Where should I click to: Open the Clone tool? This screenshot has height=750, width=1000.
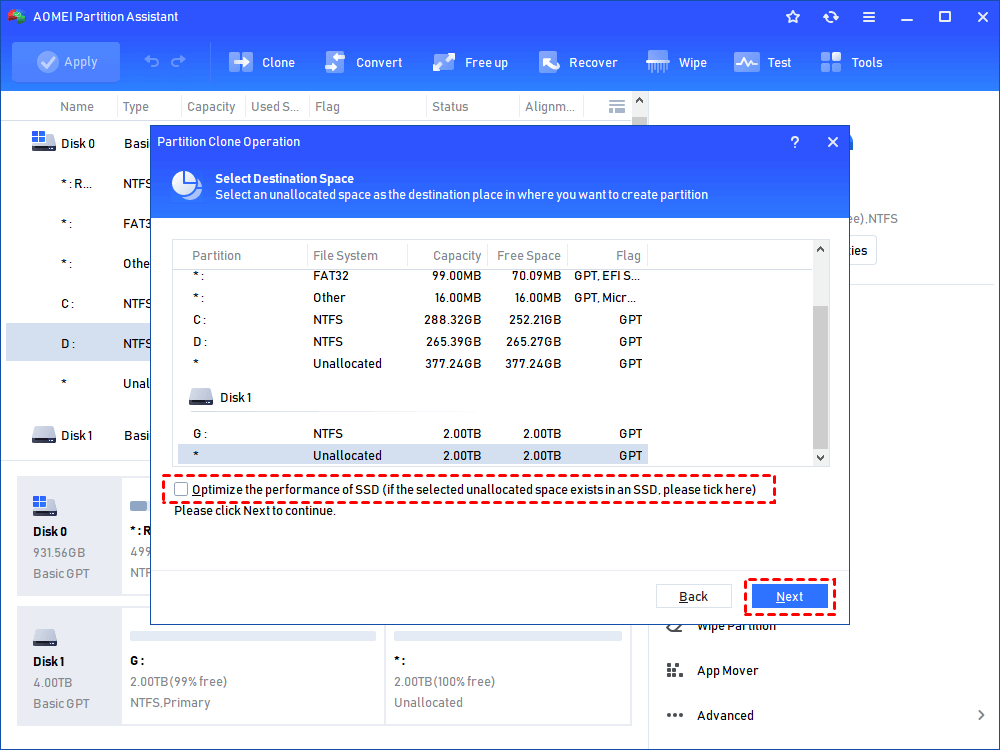(x=262, y=62)
